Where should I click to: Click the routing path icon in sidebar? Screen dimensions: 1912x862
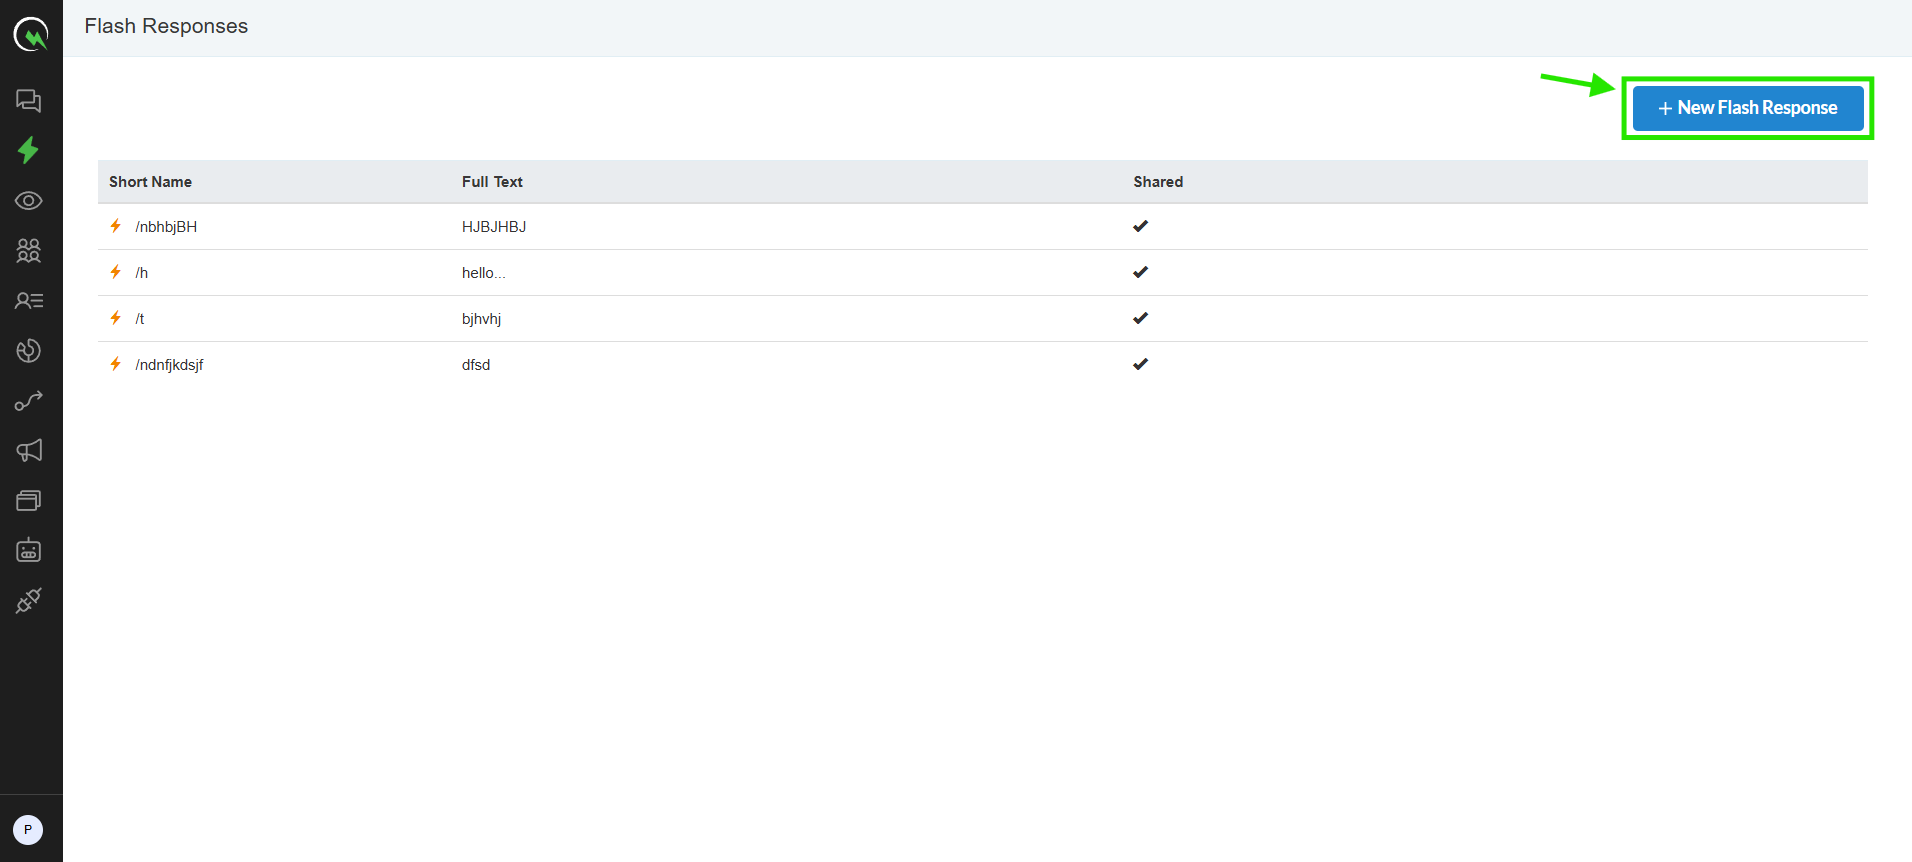[29, 401]
